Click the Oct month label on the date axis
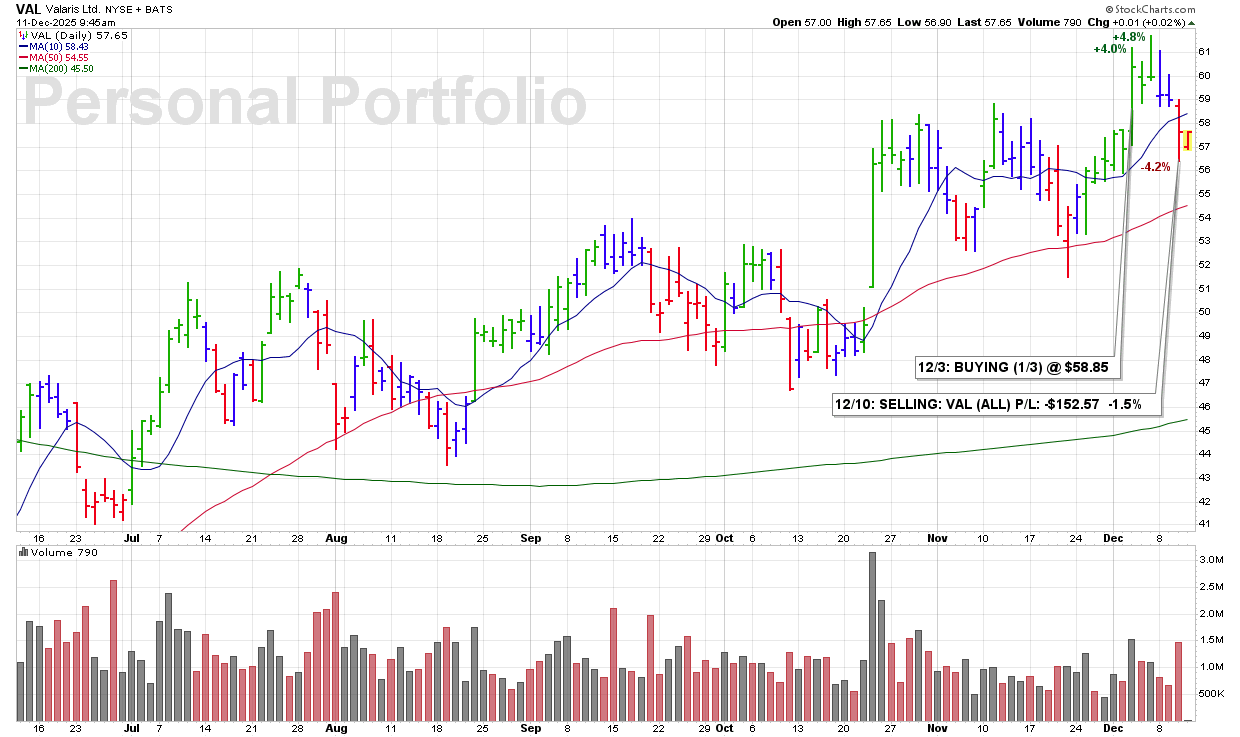This screenshot has width=1240, height=737. [x=724, y=536]
